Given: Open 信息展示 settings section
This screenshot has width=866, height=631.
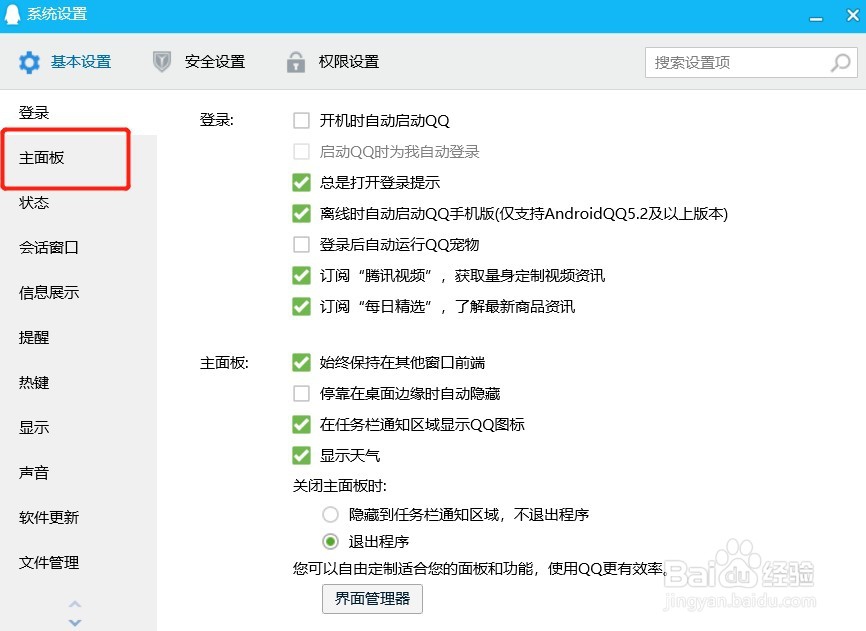Looking at the screenshot, I should tap(49, 293).
